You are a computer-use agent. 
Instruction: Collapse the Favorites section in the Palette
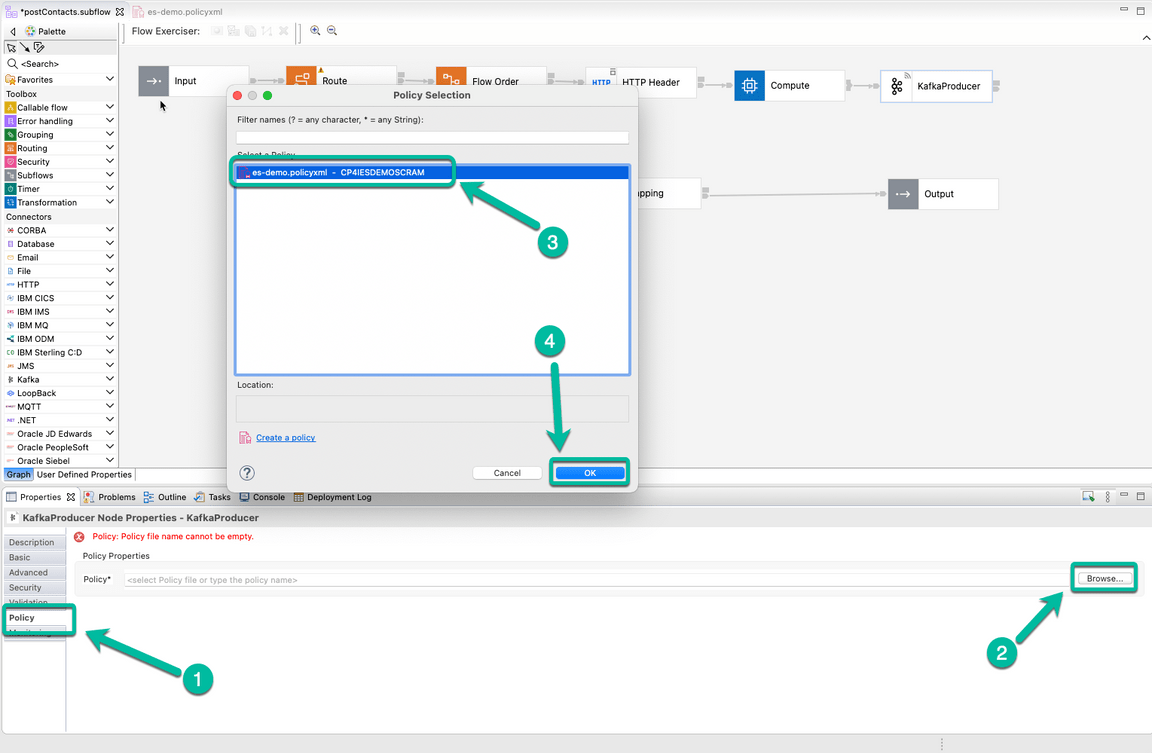(110, 78)
